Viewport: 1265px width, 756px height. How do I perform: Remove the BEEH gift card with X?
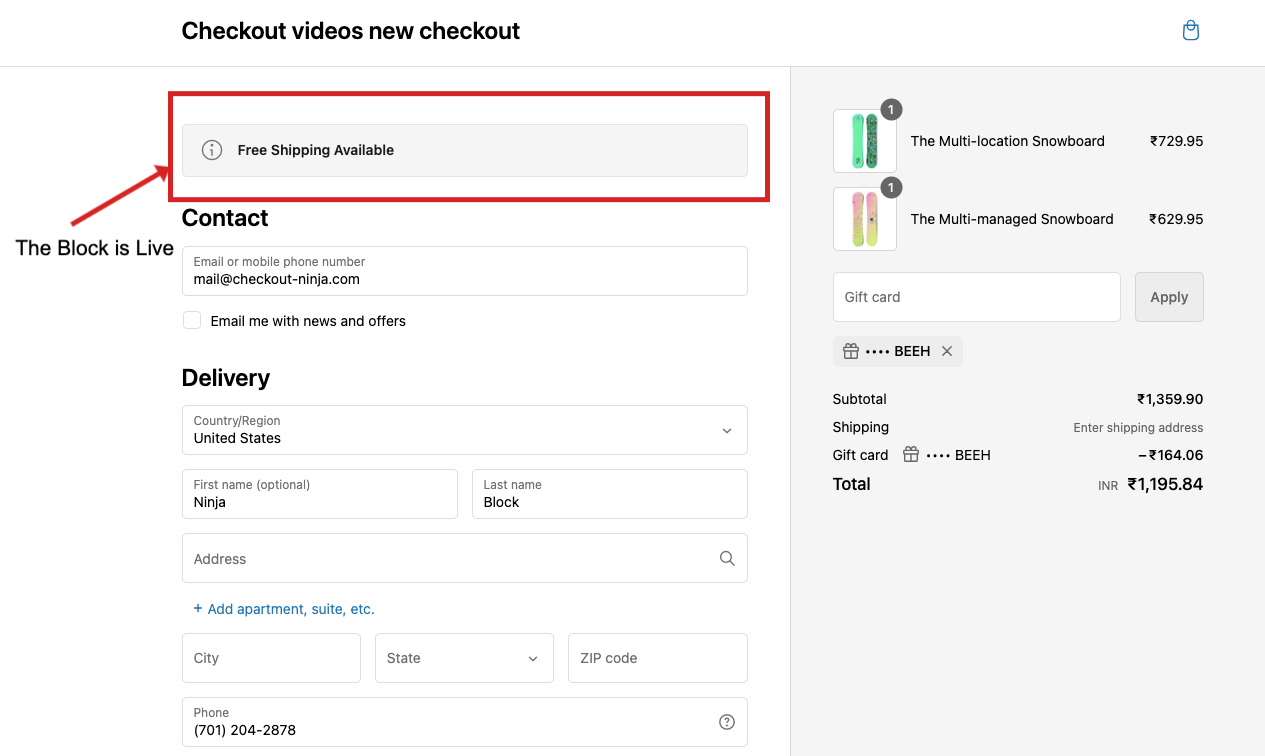(x=947, y=351)
